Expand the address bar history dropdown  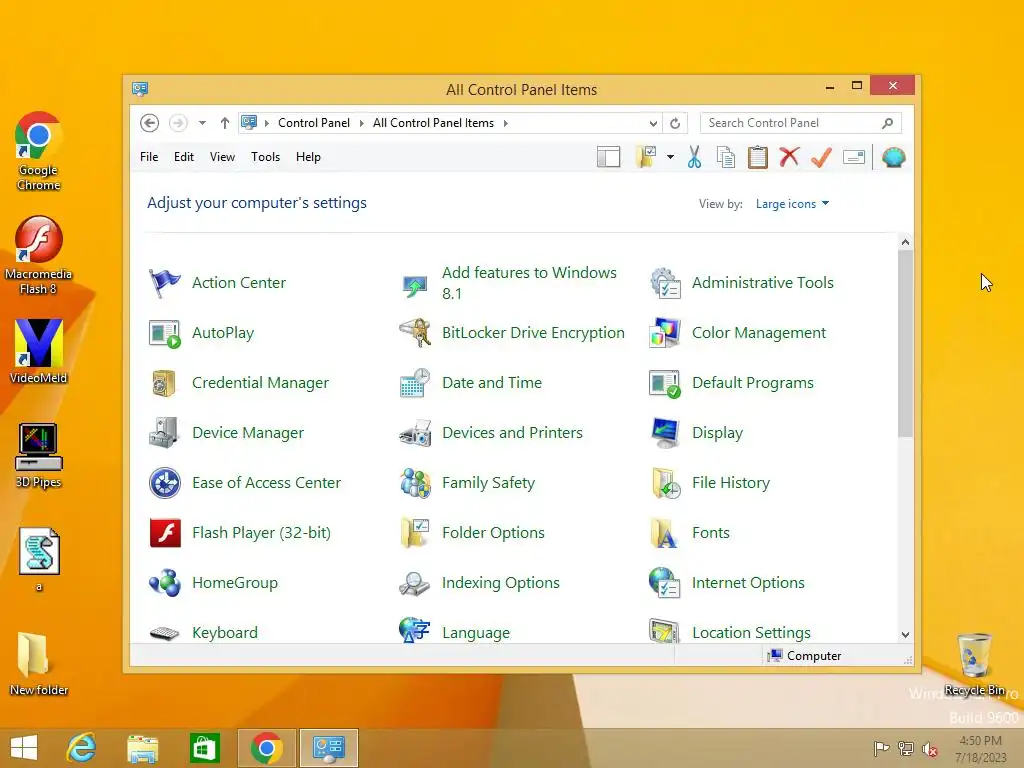coord(653,123)
